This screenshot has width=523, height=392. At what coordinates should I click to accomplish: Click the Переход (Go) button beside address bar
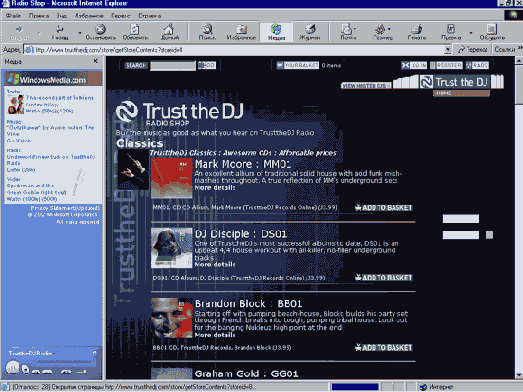pyautogui.click(x=473, y=50)
